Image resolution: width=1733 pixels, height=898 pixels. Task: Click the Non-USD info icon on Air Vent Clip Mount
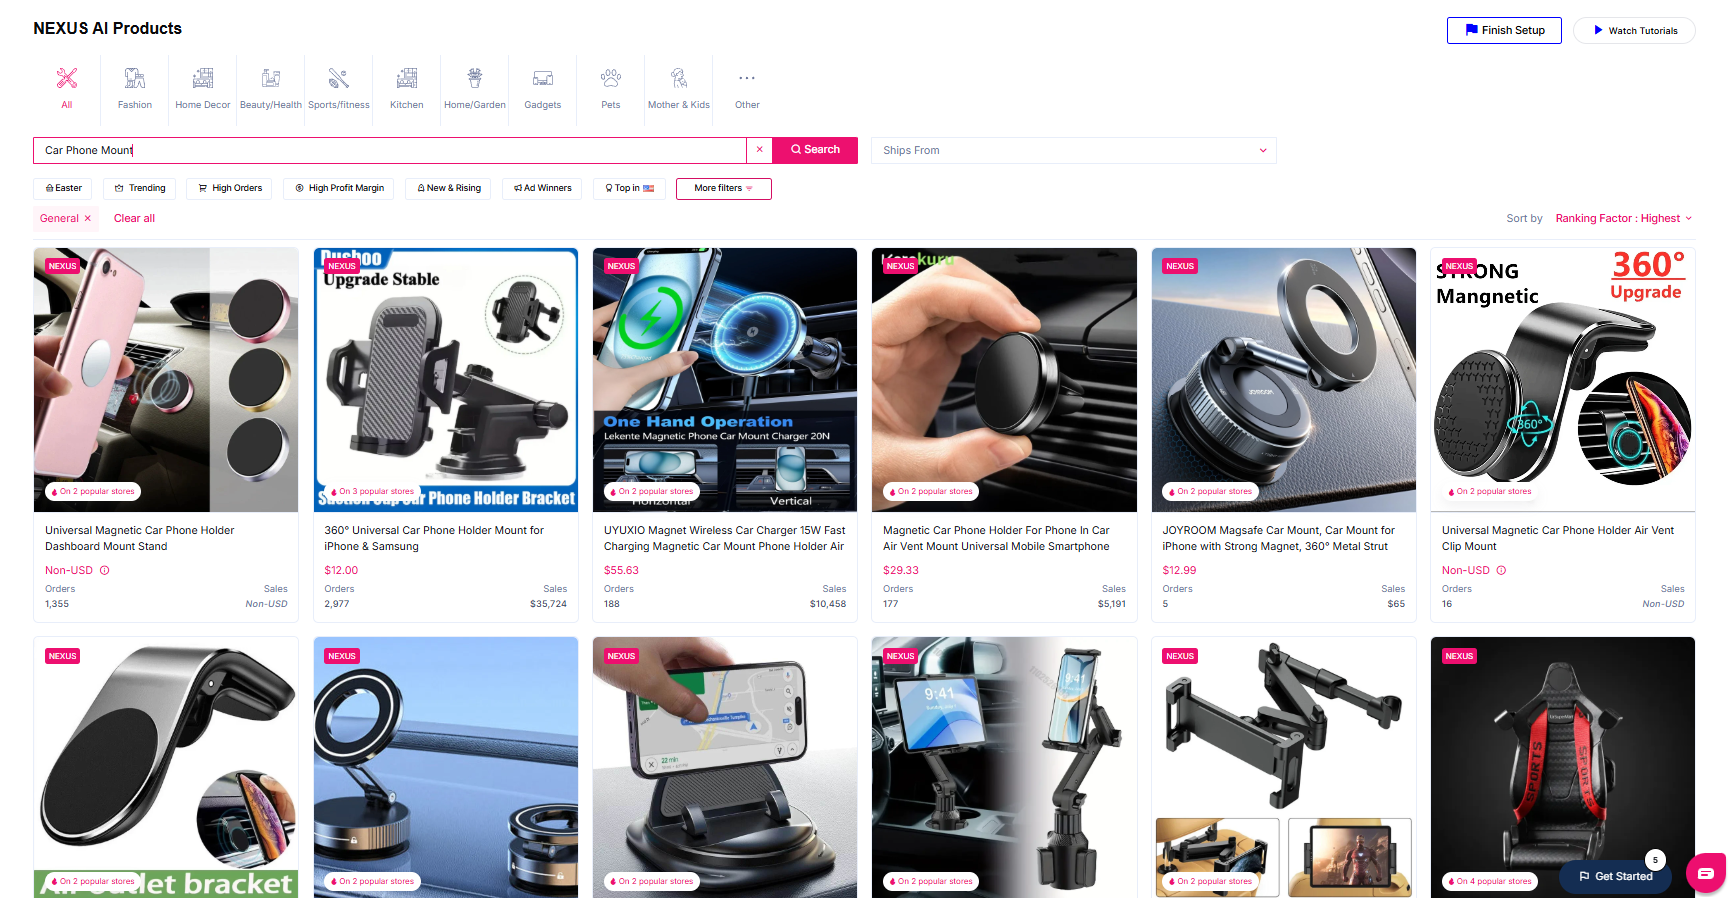(x=1501, y=570)
